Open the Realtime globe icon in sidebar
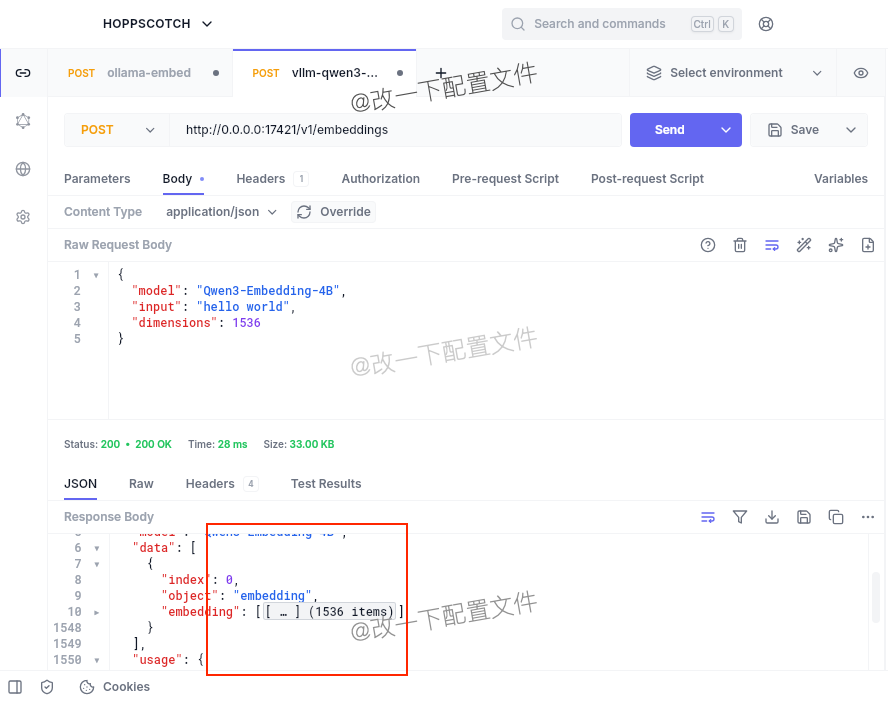 pyautogui.click(x=23, y=169)
